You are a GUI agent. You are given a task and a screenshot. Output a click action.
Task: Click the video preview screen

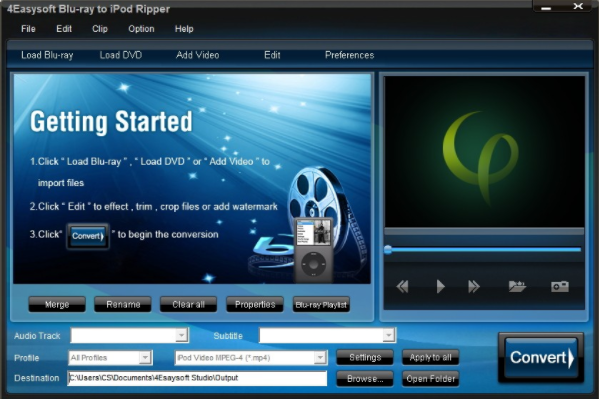click(484, 152)
